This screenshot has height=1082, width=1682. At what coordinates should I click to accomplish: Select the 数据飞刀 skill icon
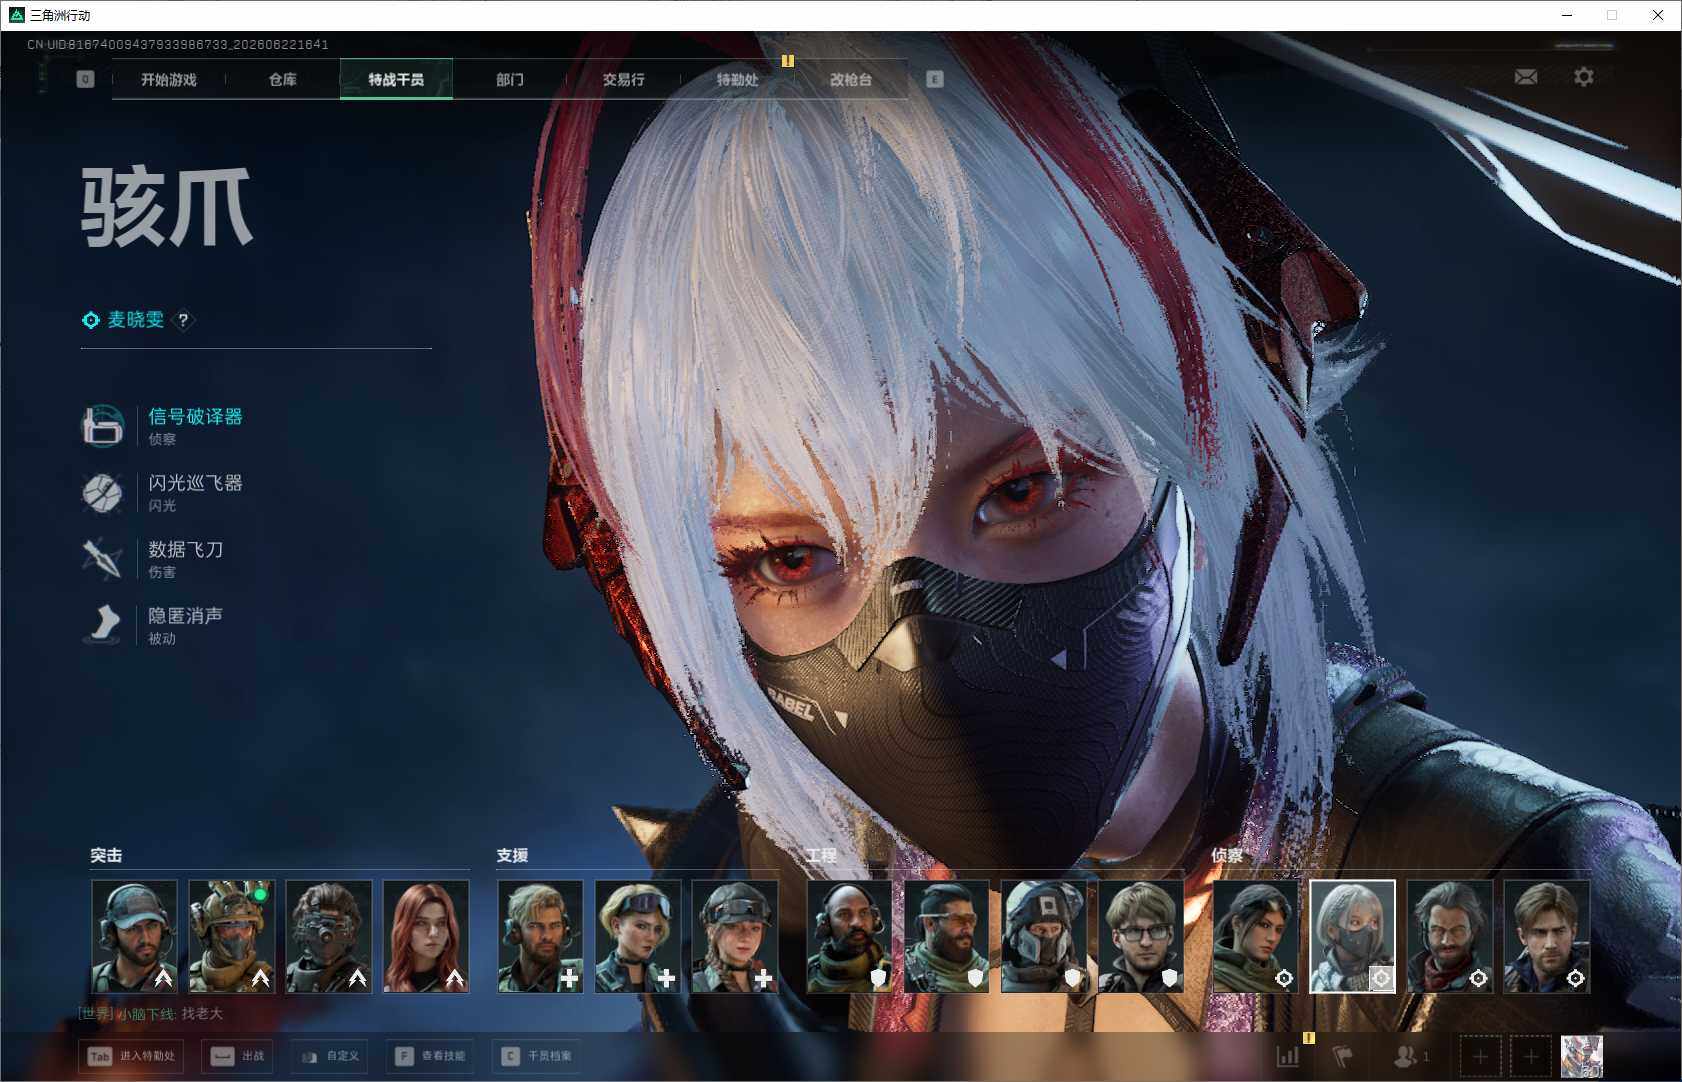point(102,559)
